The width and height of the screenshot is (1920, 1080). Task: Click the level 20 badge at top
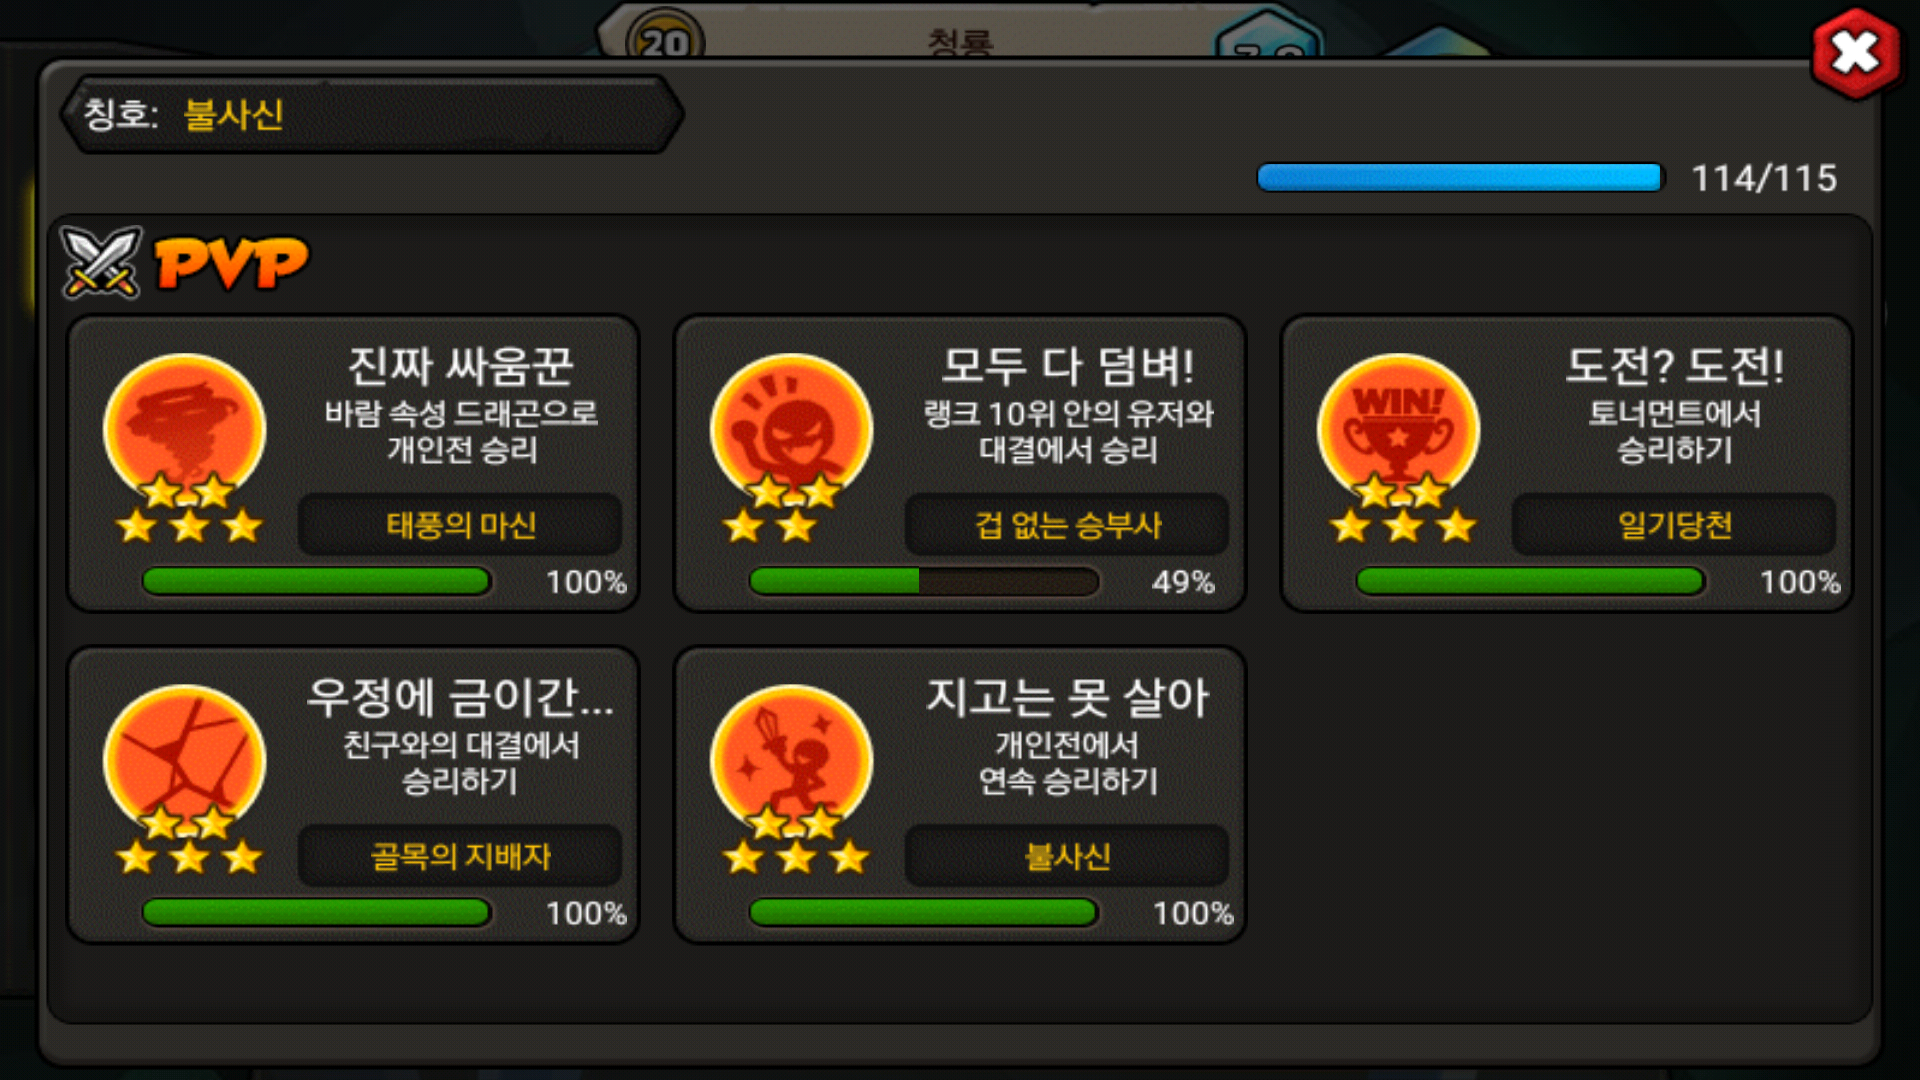coord(665,40)
